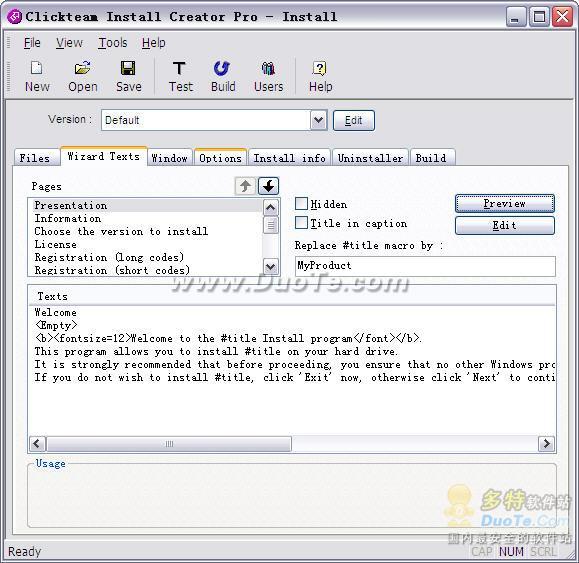Switch to the Files tab
579x563 pixels.
(x=36, y=158)
